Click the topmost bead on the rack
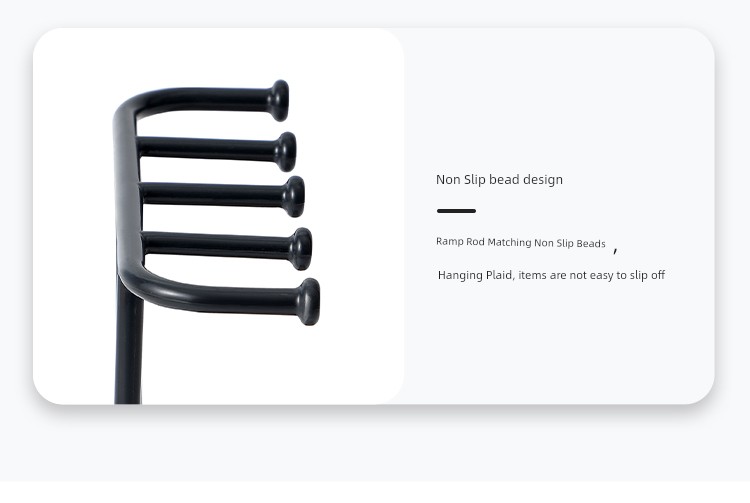 click(278, 100)
